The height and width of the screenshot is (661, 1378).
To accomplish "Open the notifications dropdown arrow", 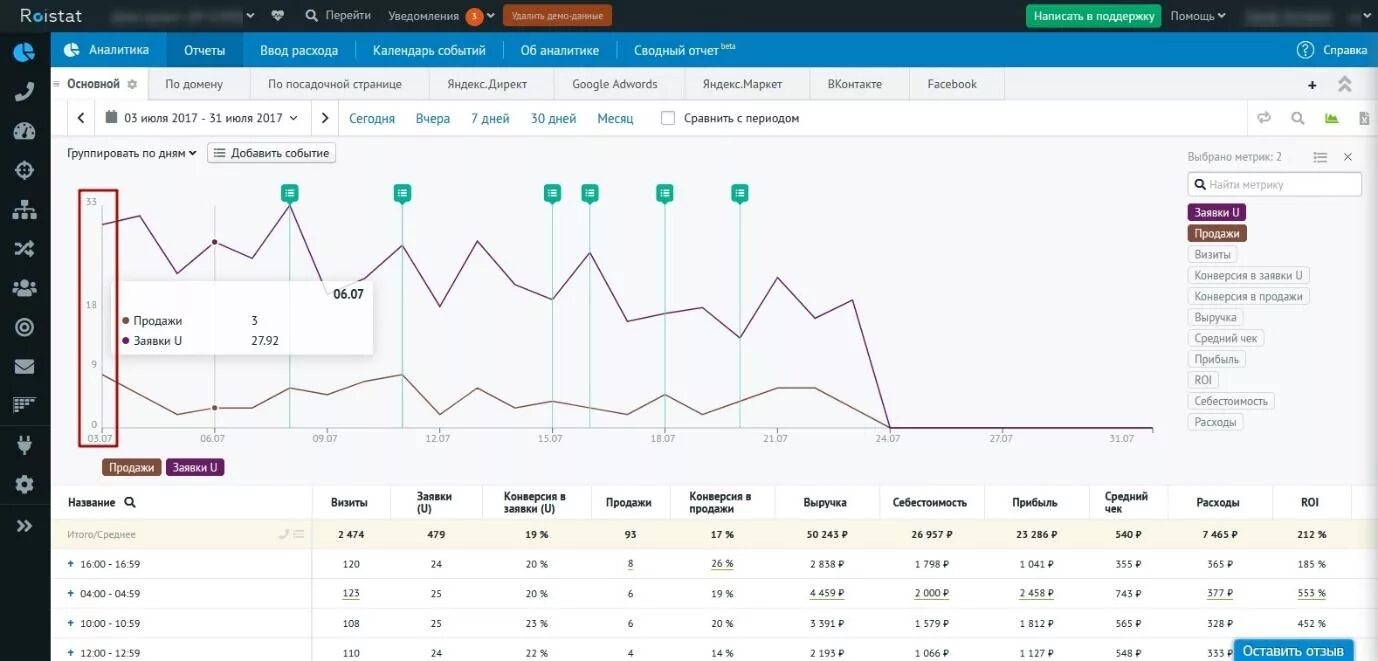I will tap(491, 16).
